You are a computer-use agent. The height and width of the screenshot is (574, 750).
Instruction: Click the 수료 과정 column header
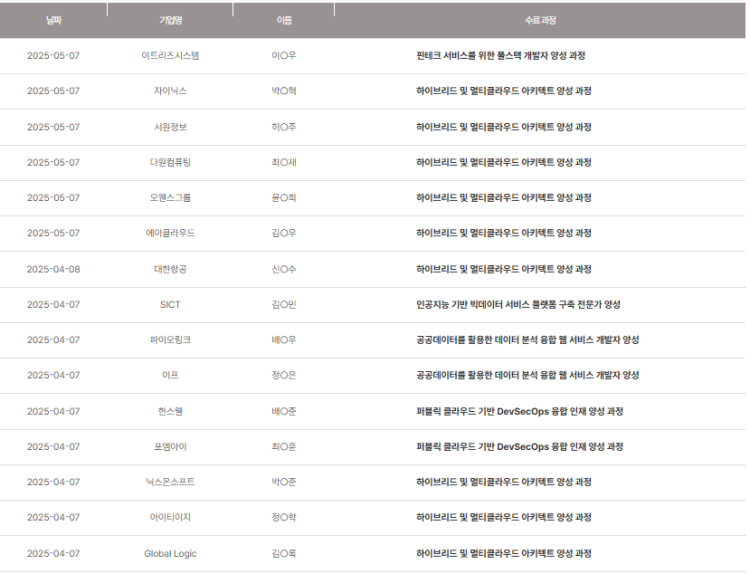[540, 20]
